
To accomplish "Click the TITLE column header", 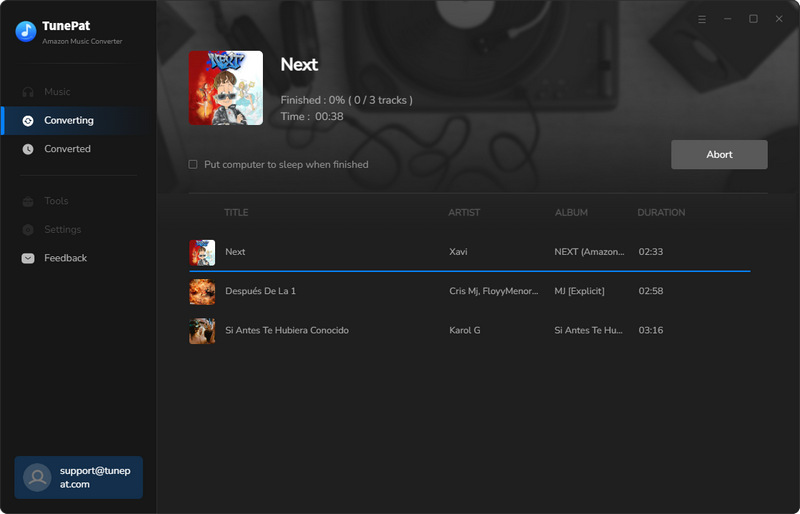I will coord(236,212).
